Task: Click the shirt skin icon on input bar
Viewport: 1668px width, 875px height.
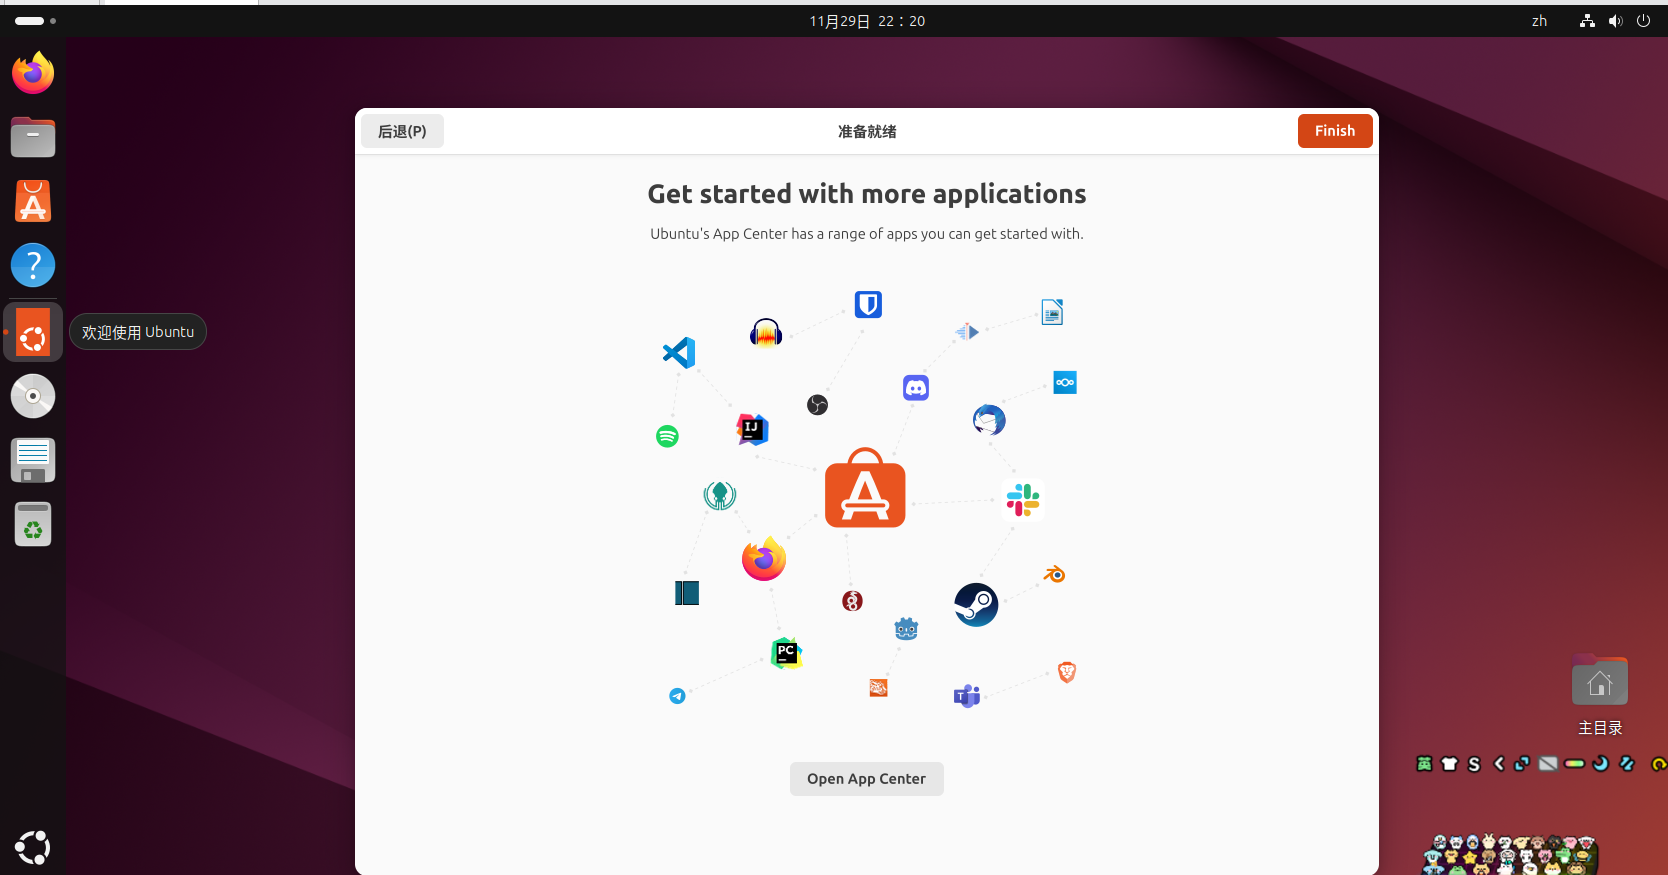Action: [x=1449, y=764]
